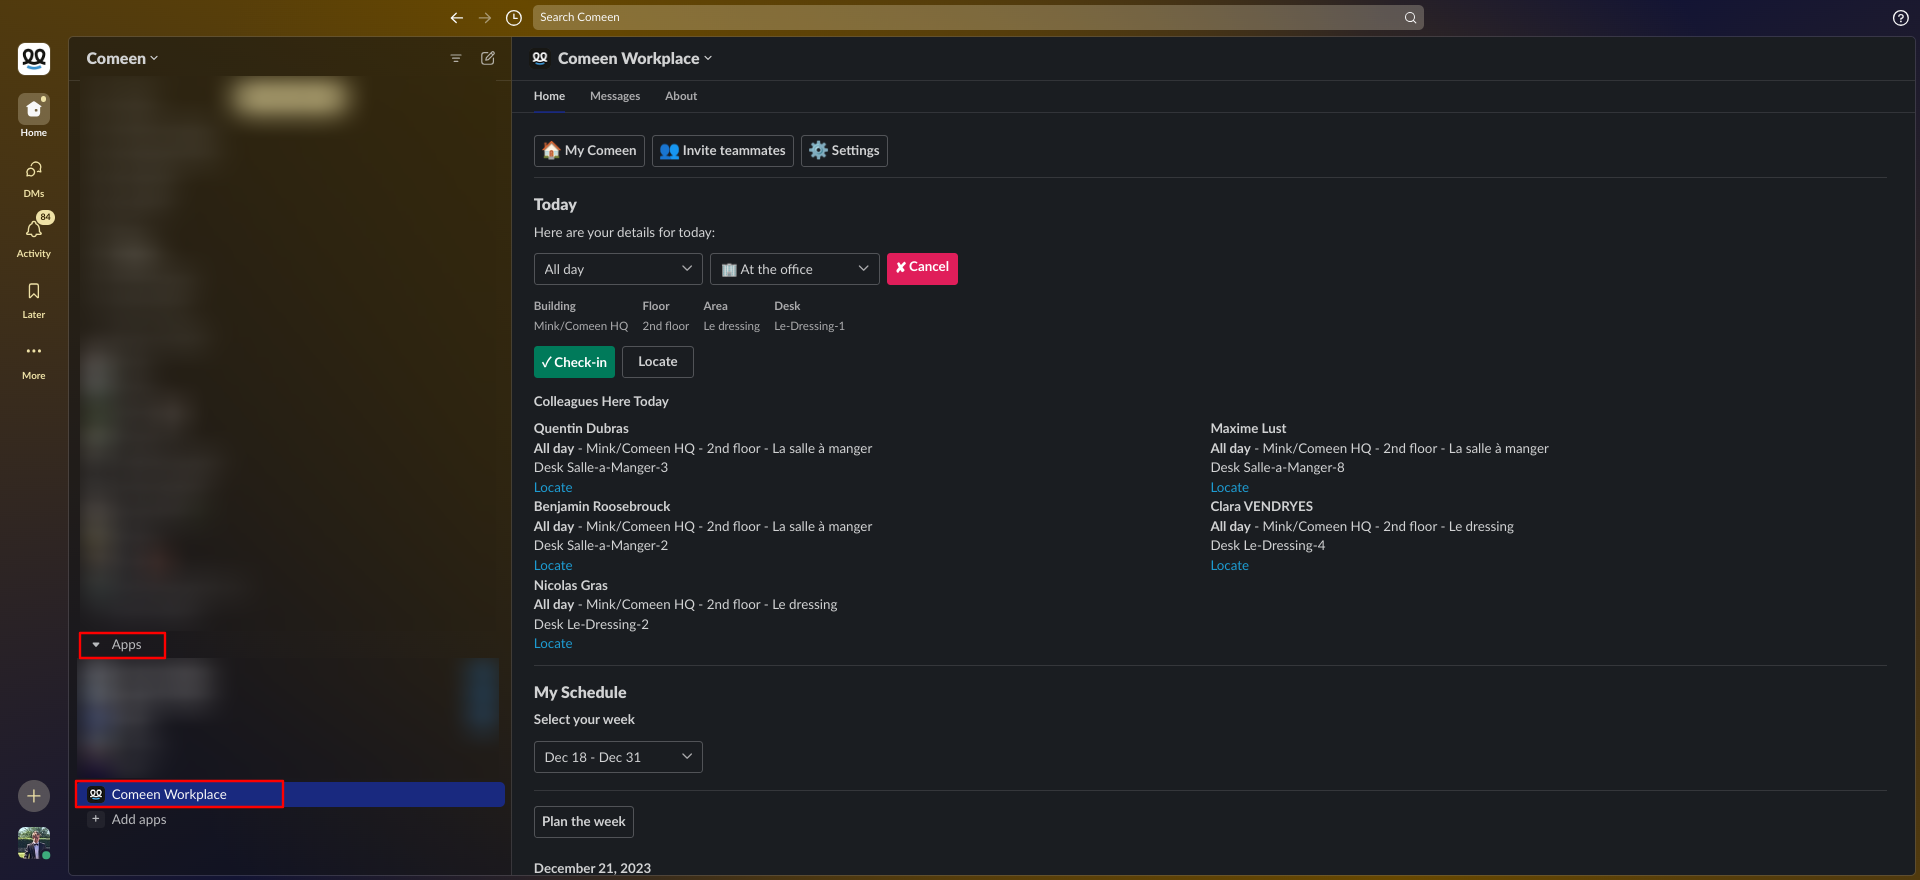Open the DMs sidebar icon

click(x=34, y=169)
